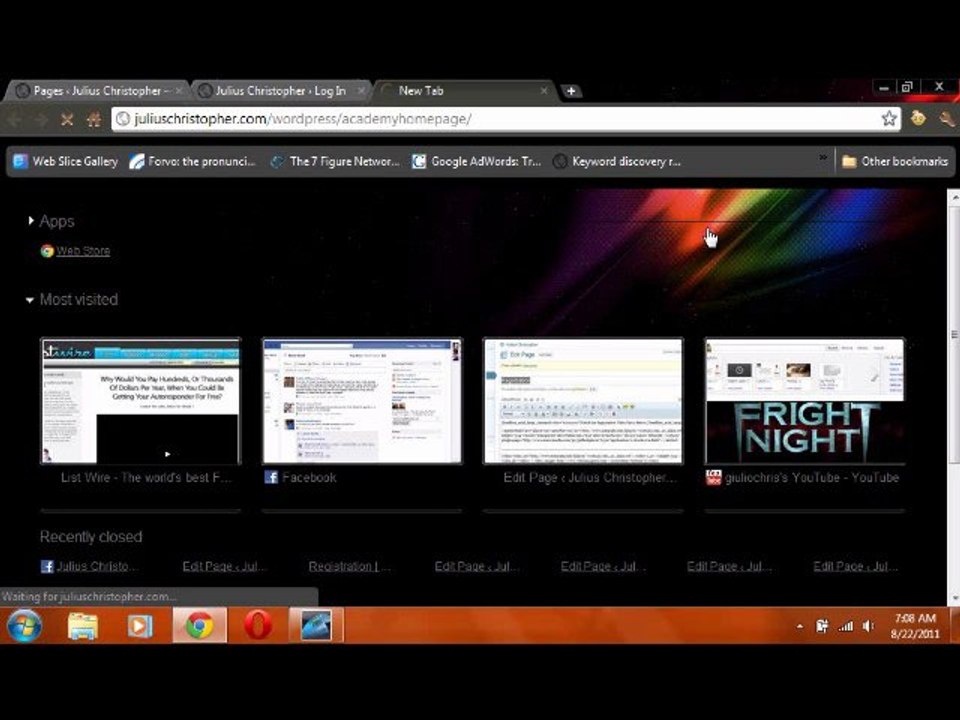Open a new tab with the plus button
Screen dimensions: 960x720
(571, 91)
